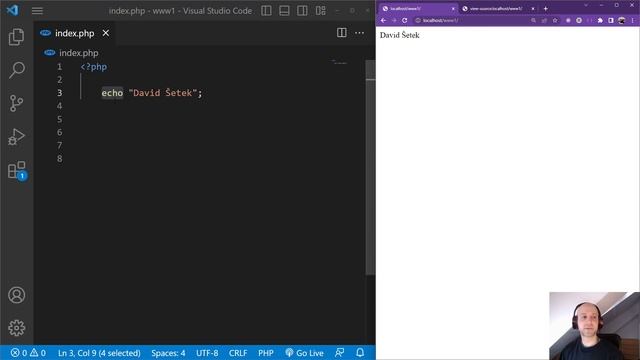Close the localhost/www1 browser tab
The image size is (640, 360).
point(453,9)
